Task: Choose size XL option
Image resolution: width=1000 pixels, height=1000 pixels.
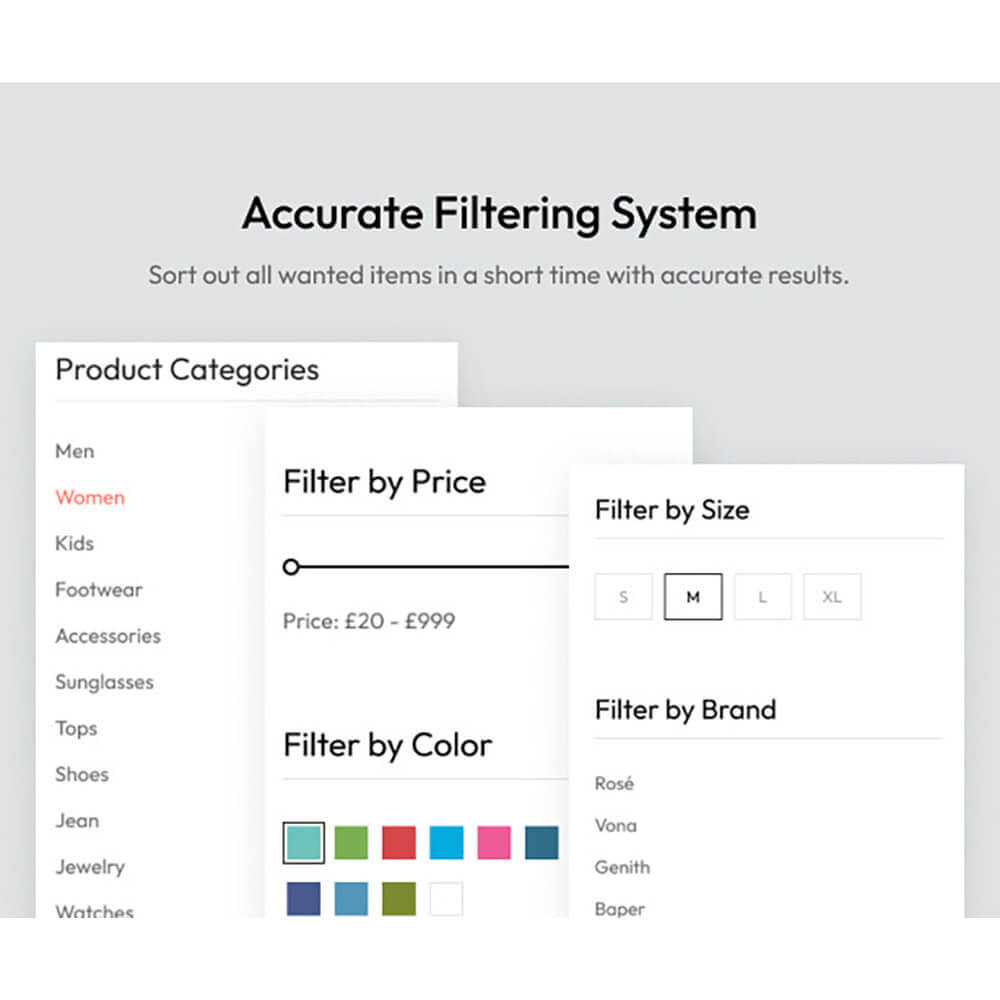Action: [x=832, y=597]
